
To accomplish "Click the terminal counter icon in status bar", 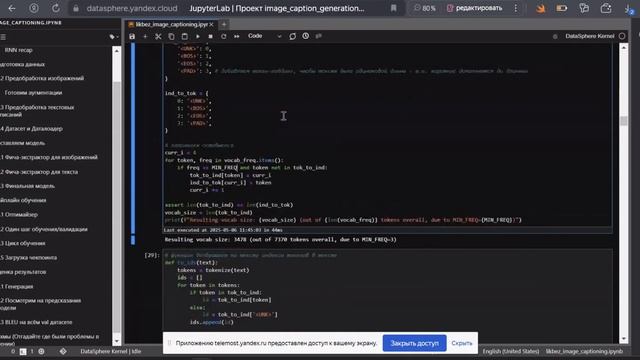I will pos(23,351).
